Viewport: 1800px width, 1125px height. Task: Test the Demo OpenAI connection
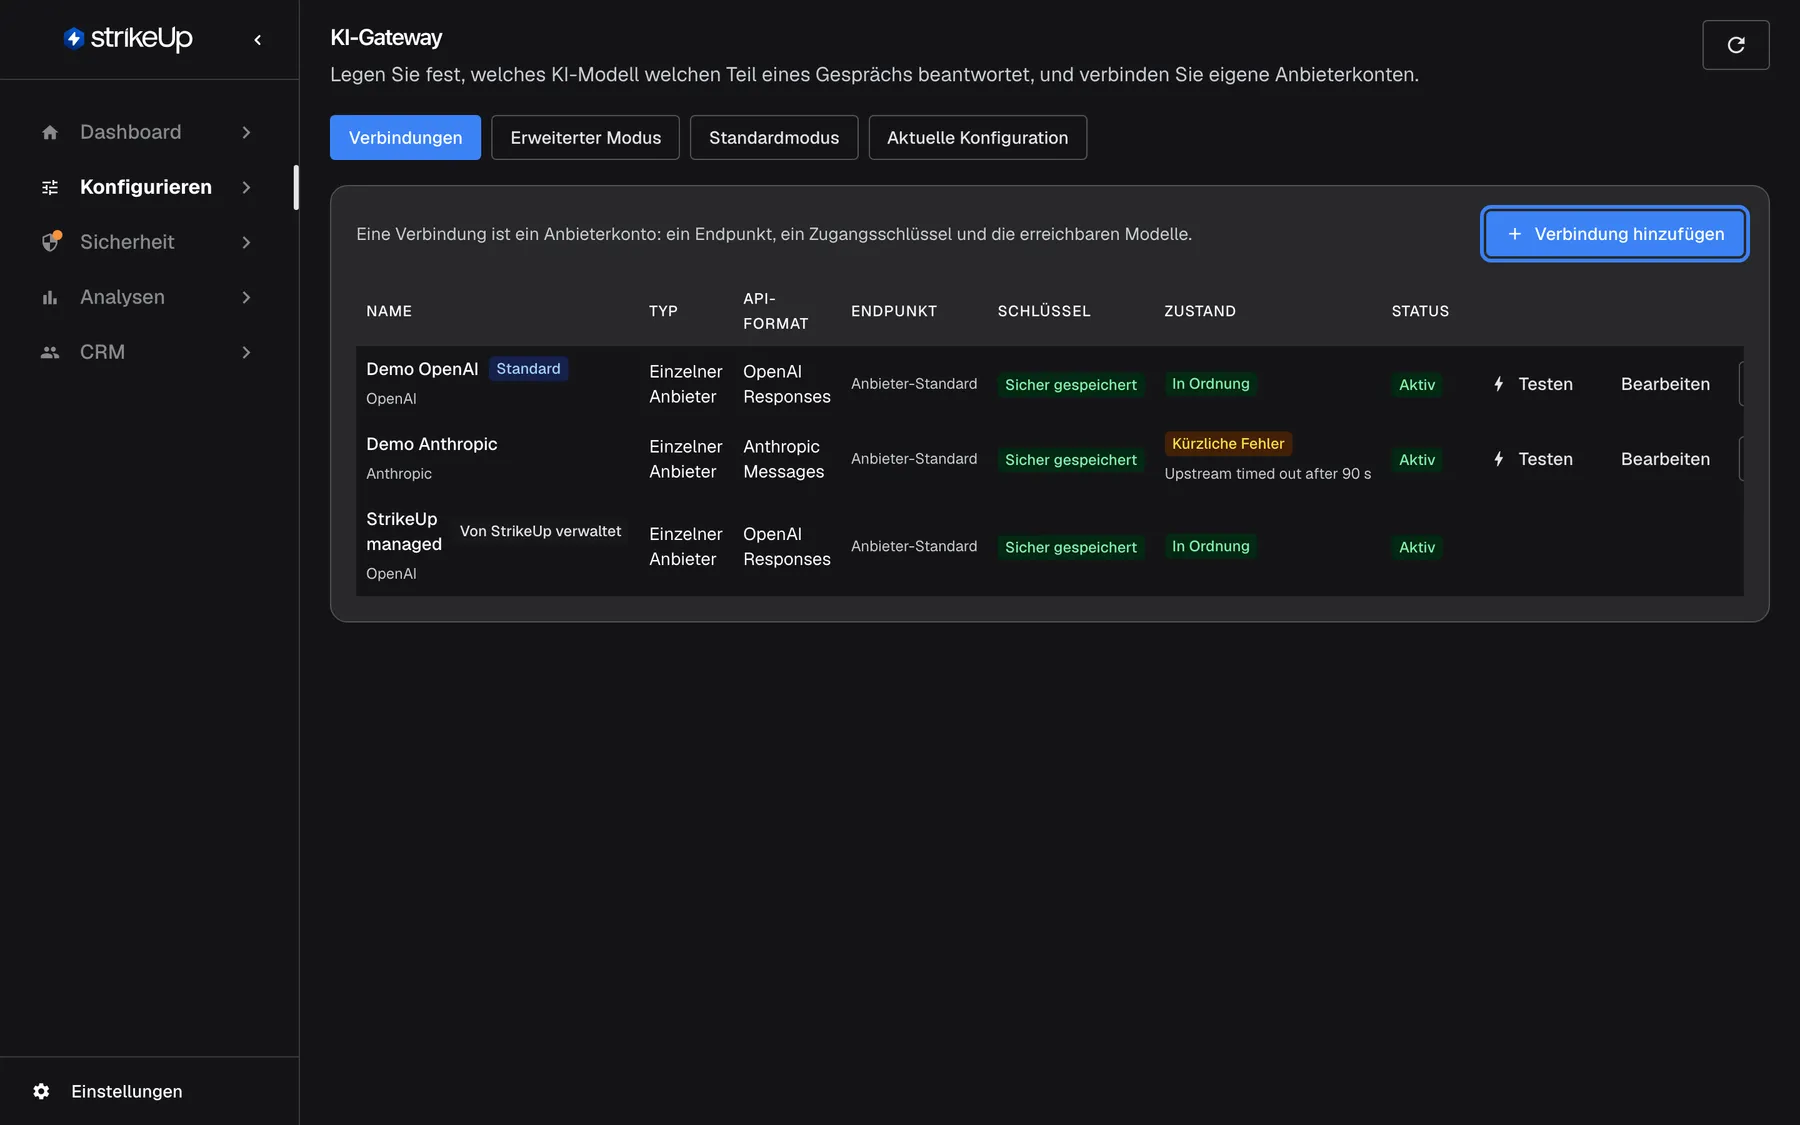[1532, 384]
